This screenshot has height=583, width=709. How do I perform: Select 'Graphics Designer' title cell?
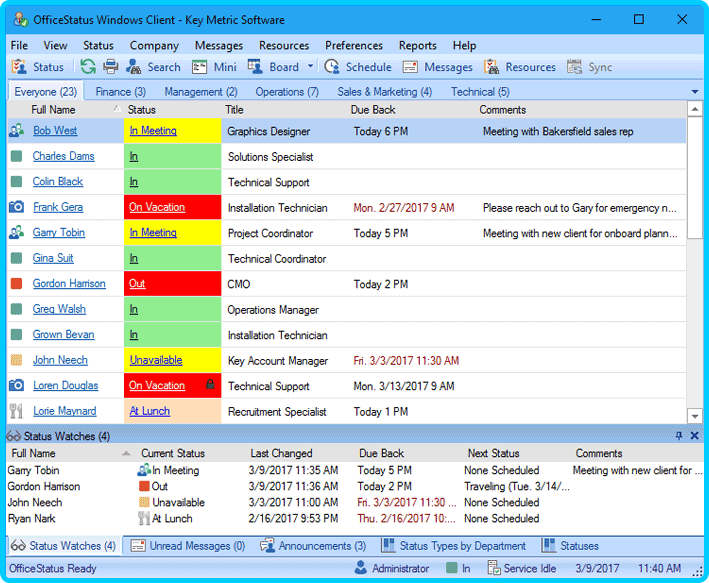tap(269, 131)
